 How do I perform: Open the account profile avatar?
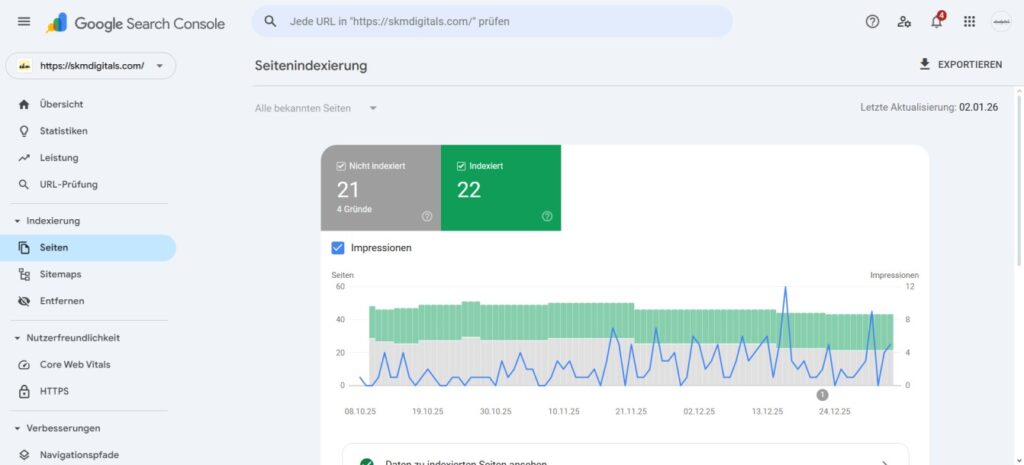click(x=1000, y=22)
